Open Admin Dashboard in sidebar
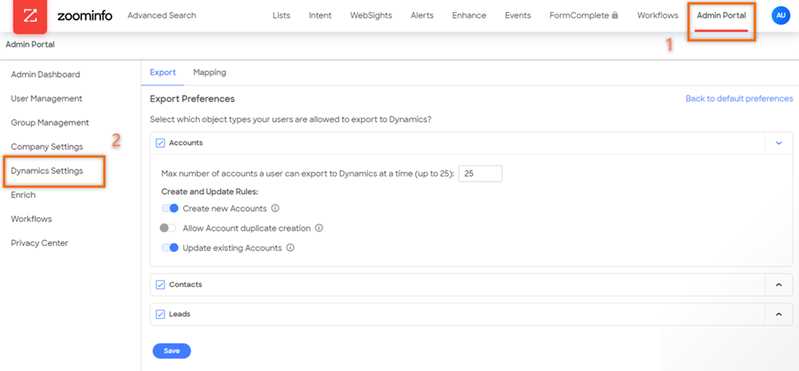The height and width of the screenshot is (371, 799). 45,75
